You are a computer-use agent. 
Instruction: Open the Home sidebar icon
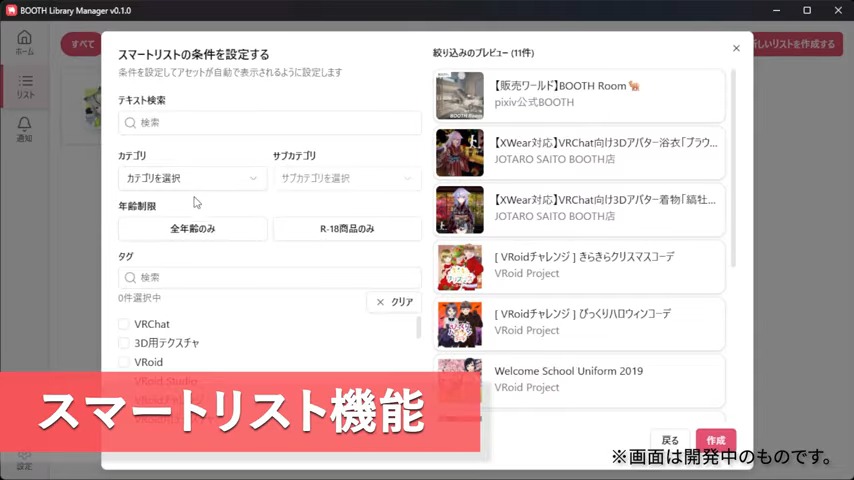coord(24,42)
